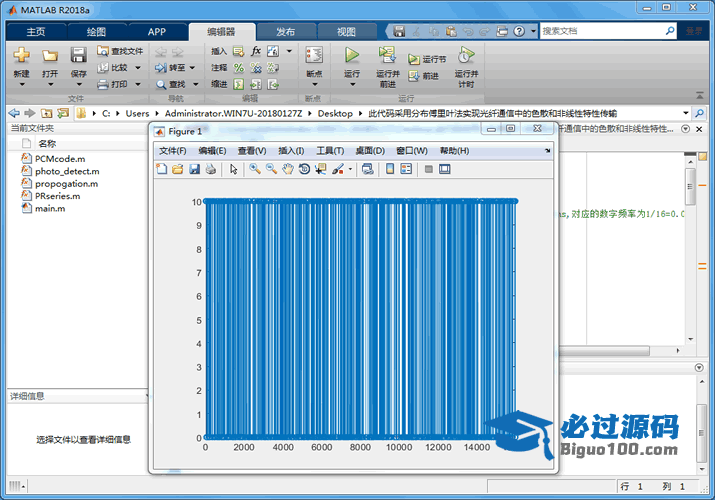Open the Run (运行) dropdown arrow
715x500 pixels.
(352, 85)
